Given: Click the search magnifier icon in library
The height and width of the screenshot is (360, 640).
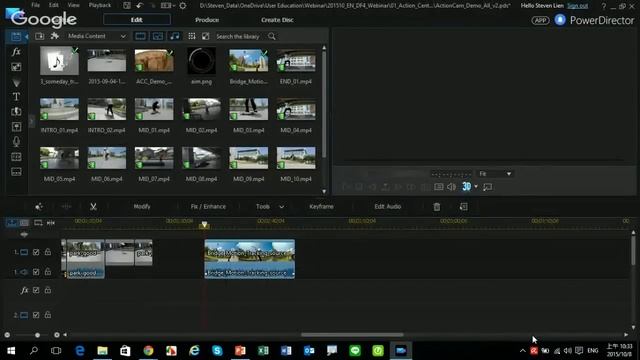Looking at the screenshot, I should [x=272, y=36].
